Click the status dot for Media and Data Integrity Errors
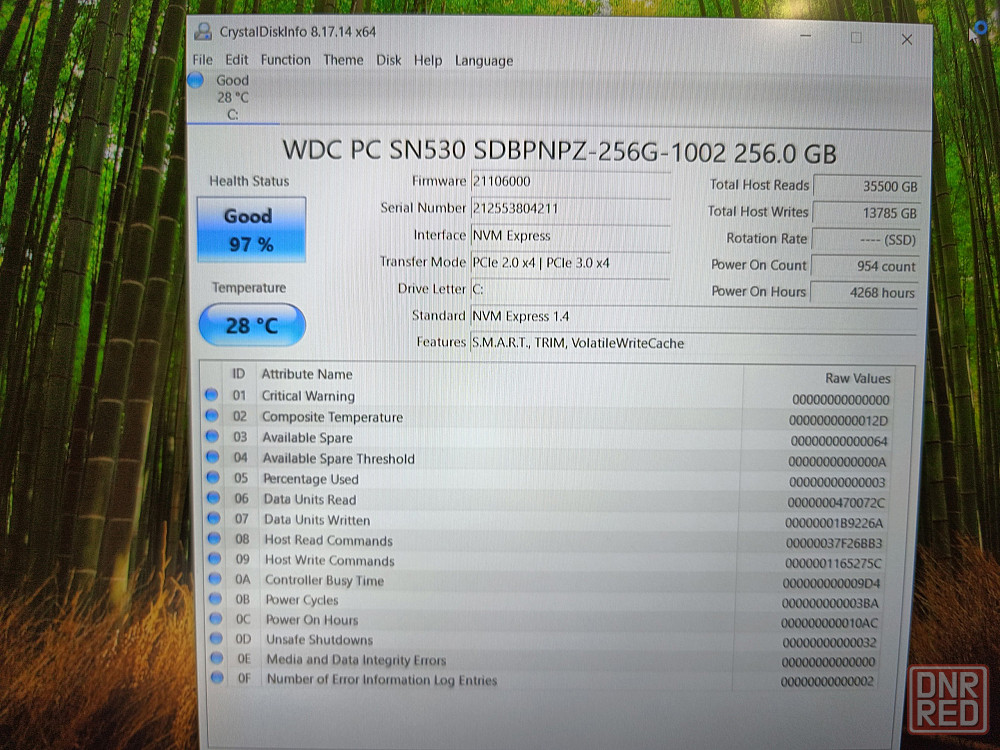 [x=217, y=658]
